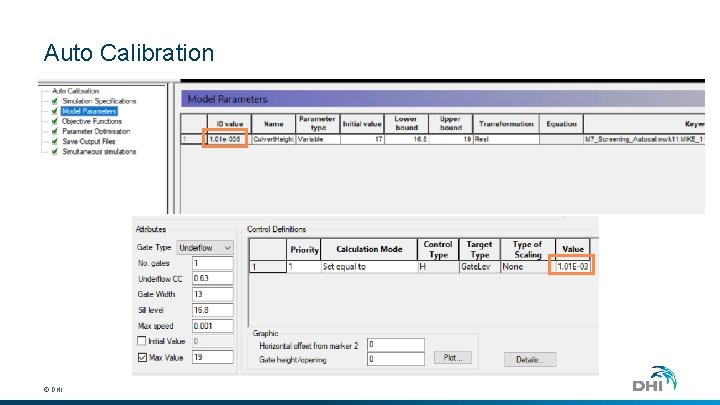Viewport: 720px width, 405px height.
Task: Click green checkmark beside Objective Functions
Action: (55, 121)
